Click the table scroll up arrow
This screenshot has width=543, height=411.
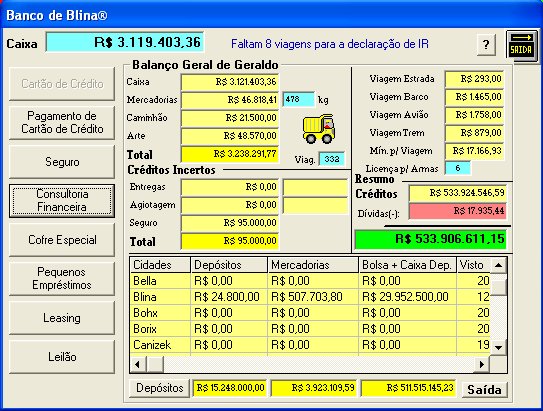click(x=499, y=265)
